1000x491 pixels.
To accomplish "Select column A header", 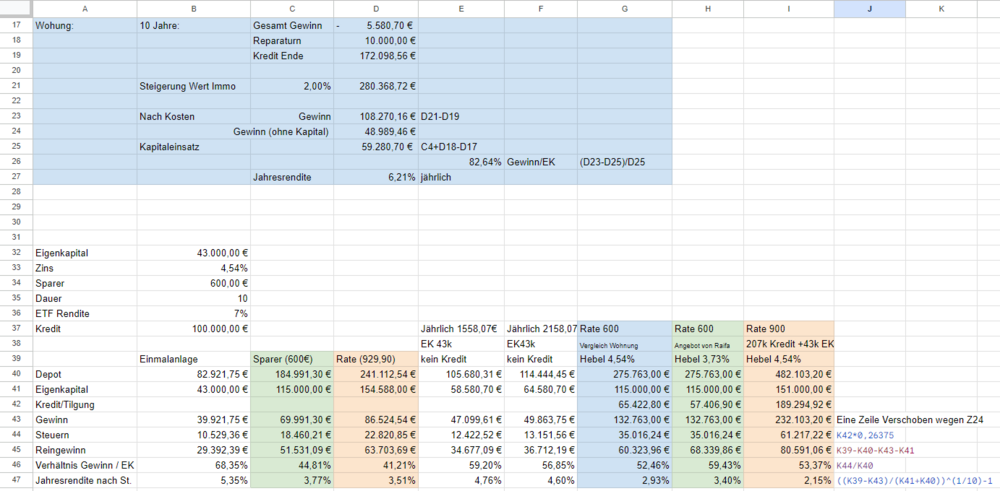I will [x=85, y=8].
